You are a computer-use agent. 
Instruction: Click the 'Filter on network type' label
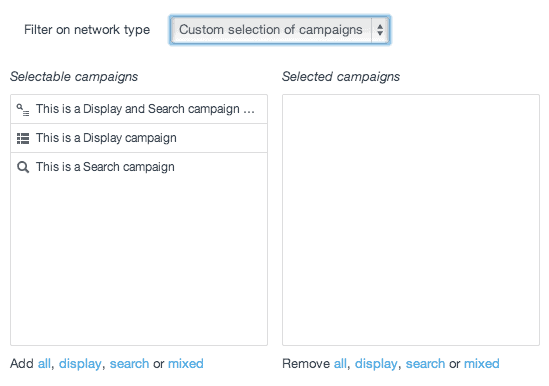[x=87, y=30]
